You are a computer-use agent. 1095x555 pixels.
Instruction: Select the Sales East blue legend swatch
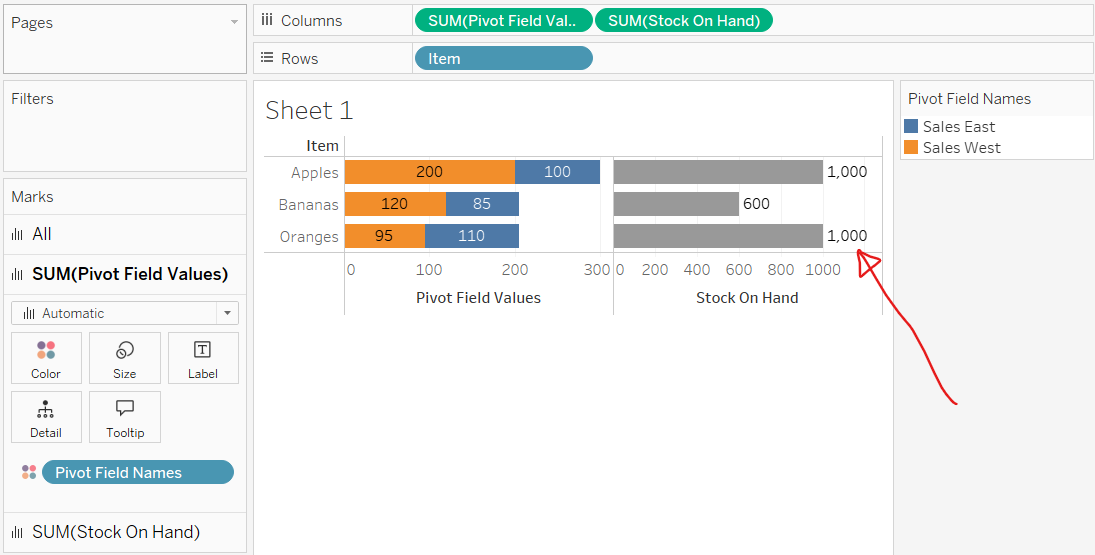[x=911, y=126]
